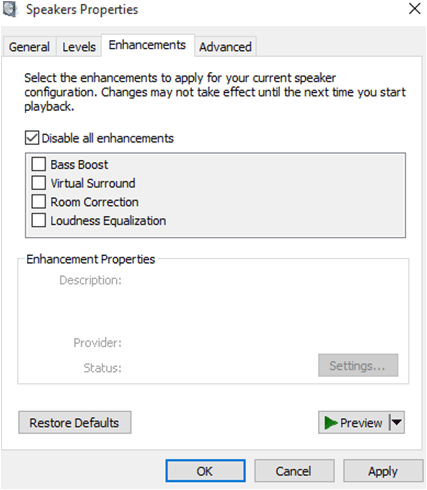Open the Levels tab

click(x=79, y=47)
